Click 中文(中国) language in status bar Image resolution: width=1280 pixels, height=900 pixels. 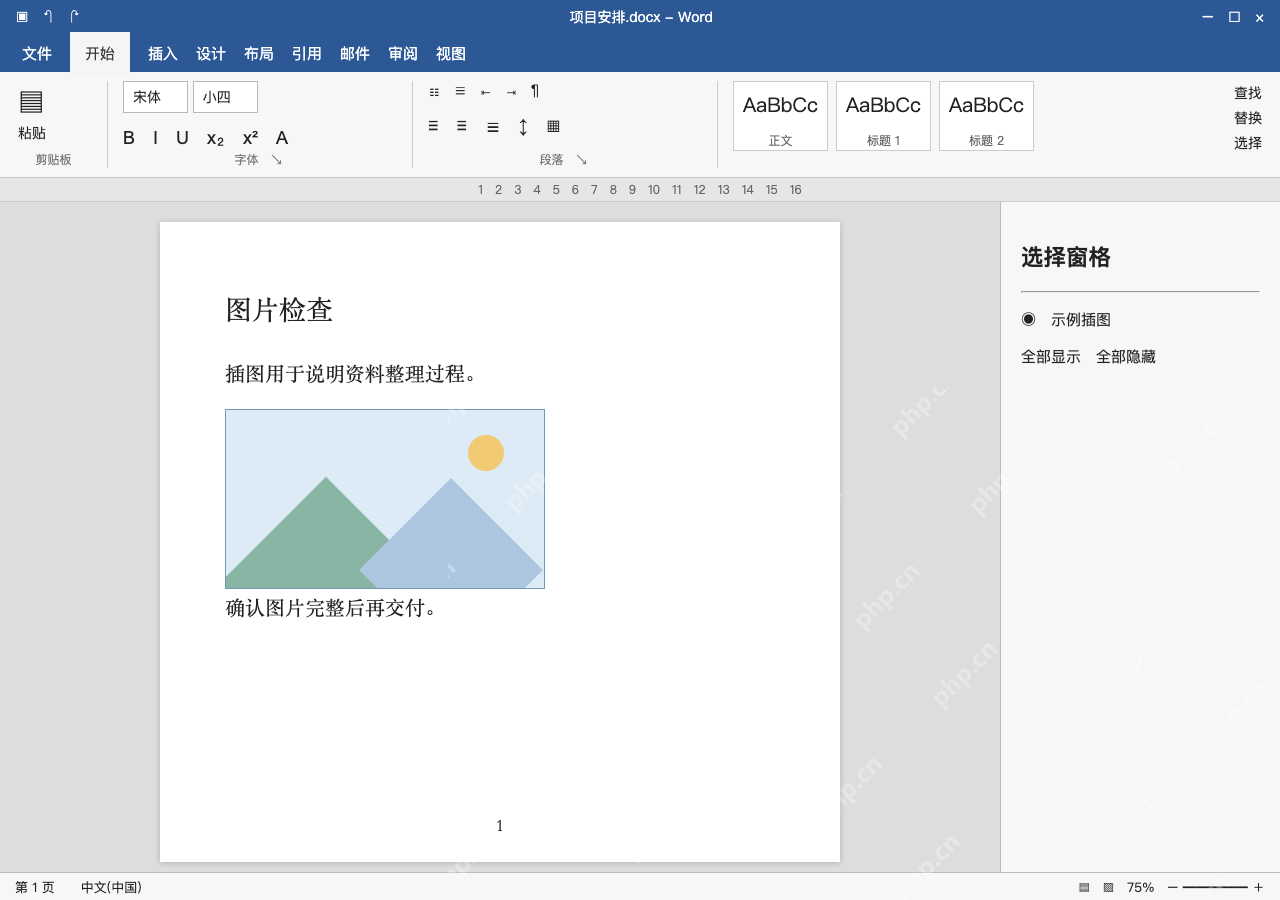tap(111, 887)
